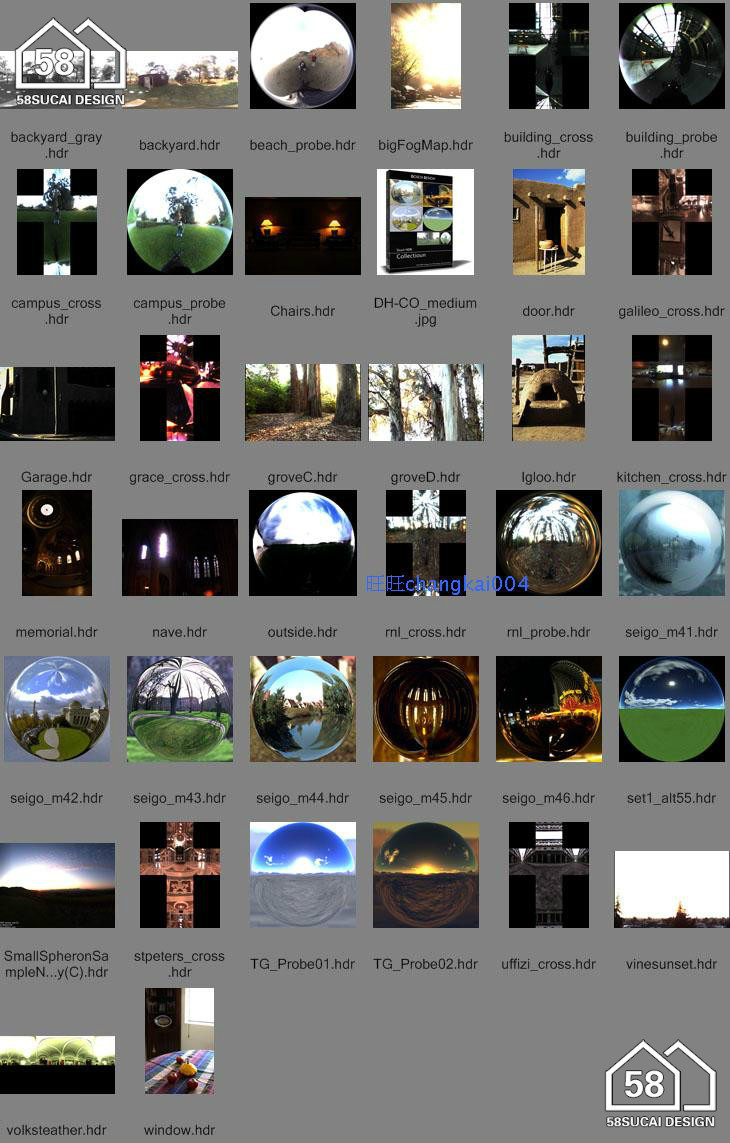Viewport: 730px width, 1143px height.
Task: Select the DH-CO_medium.jpg box cover
Action: 425,222
